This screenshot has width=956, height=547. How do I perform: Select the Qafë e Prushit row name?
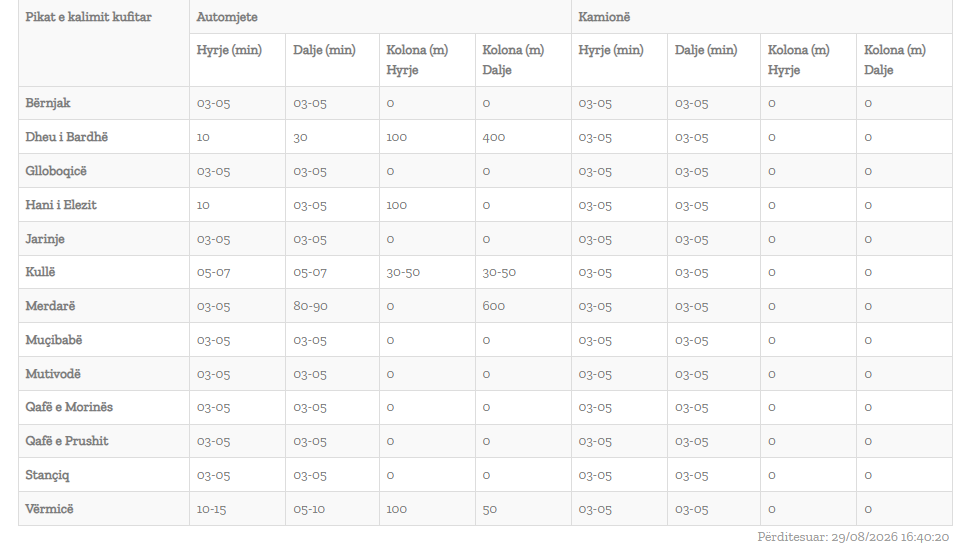pos(66,441)
